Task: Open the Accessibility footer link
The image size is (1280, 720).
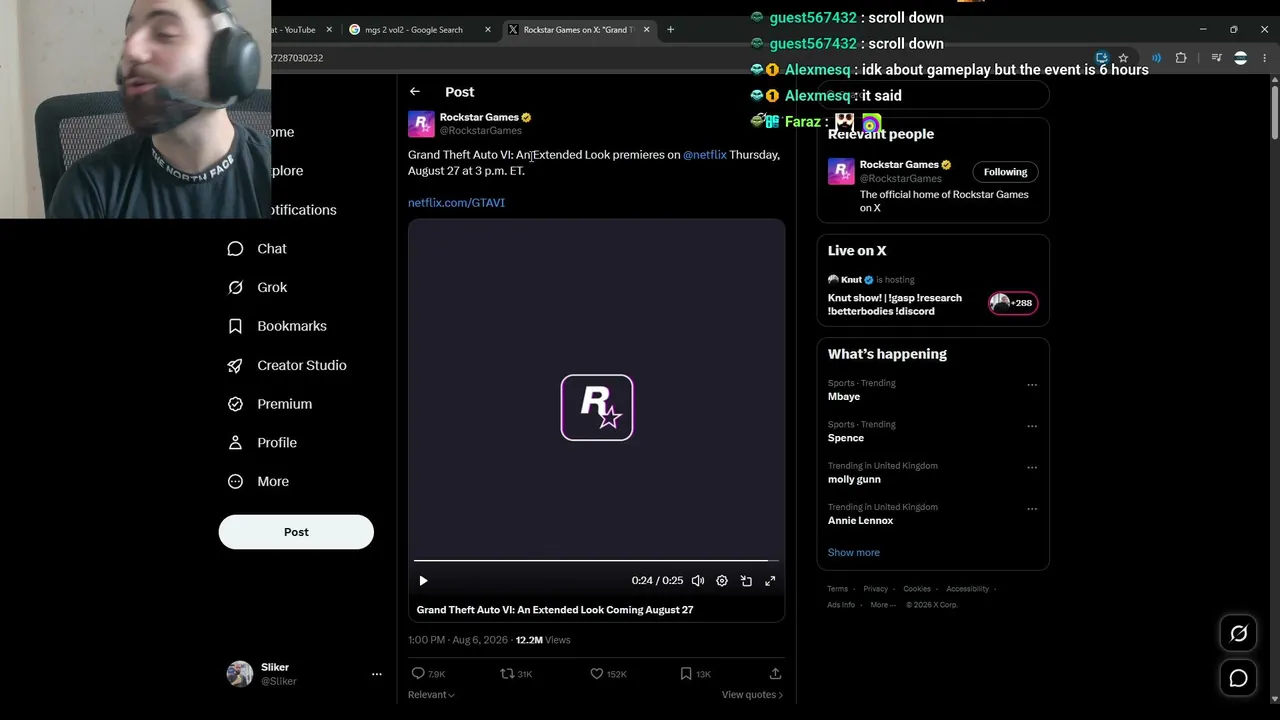Action: (967, 589)
